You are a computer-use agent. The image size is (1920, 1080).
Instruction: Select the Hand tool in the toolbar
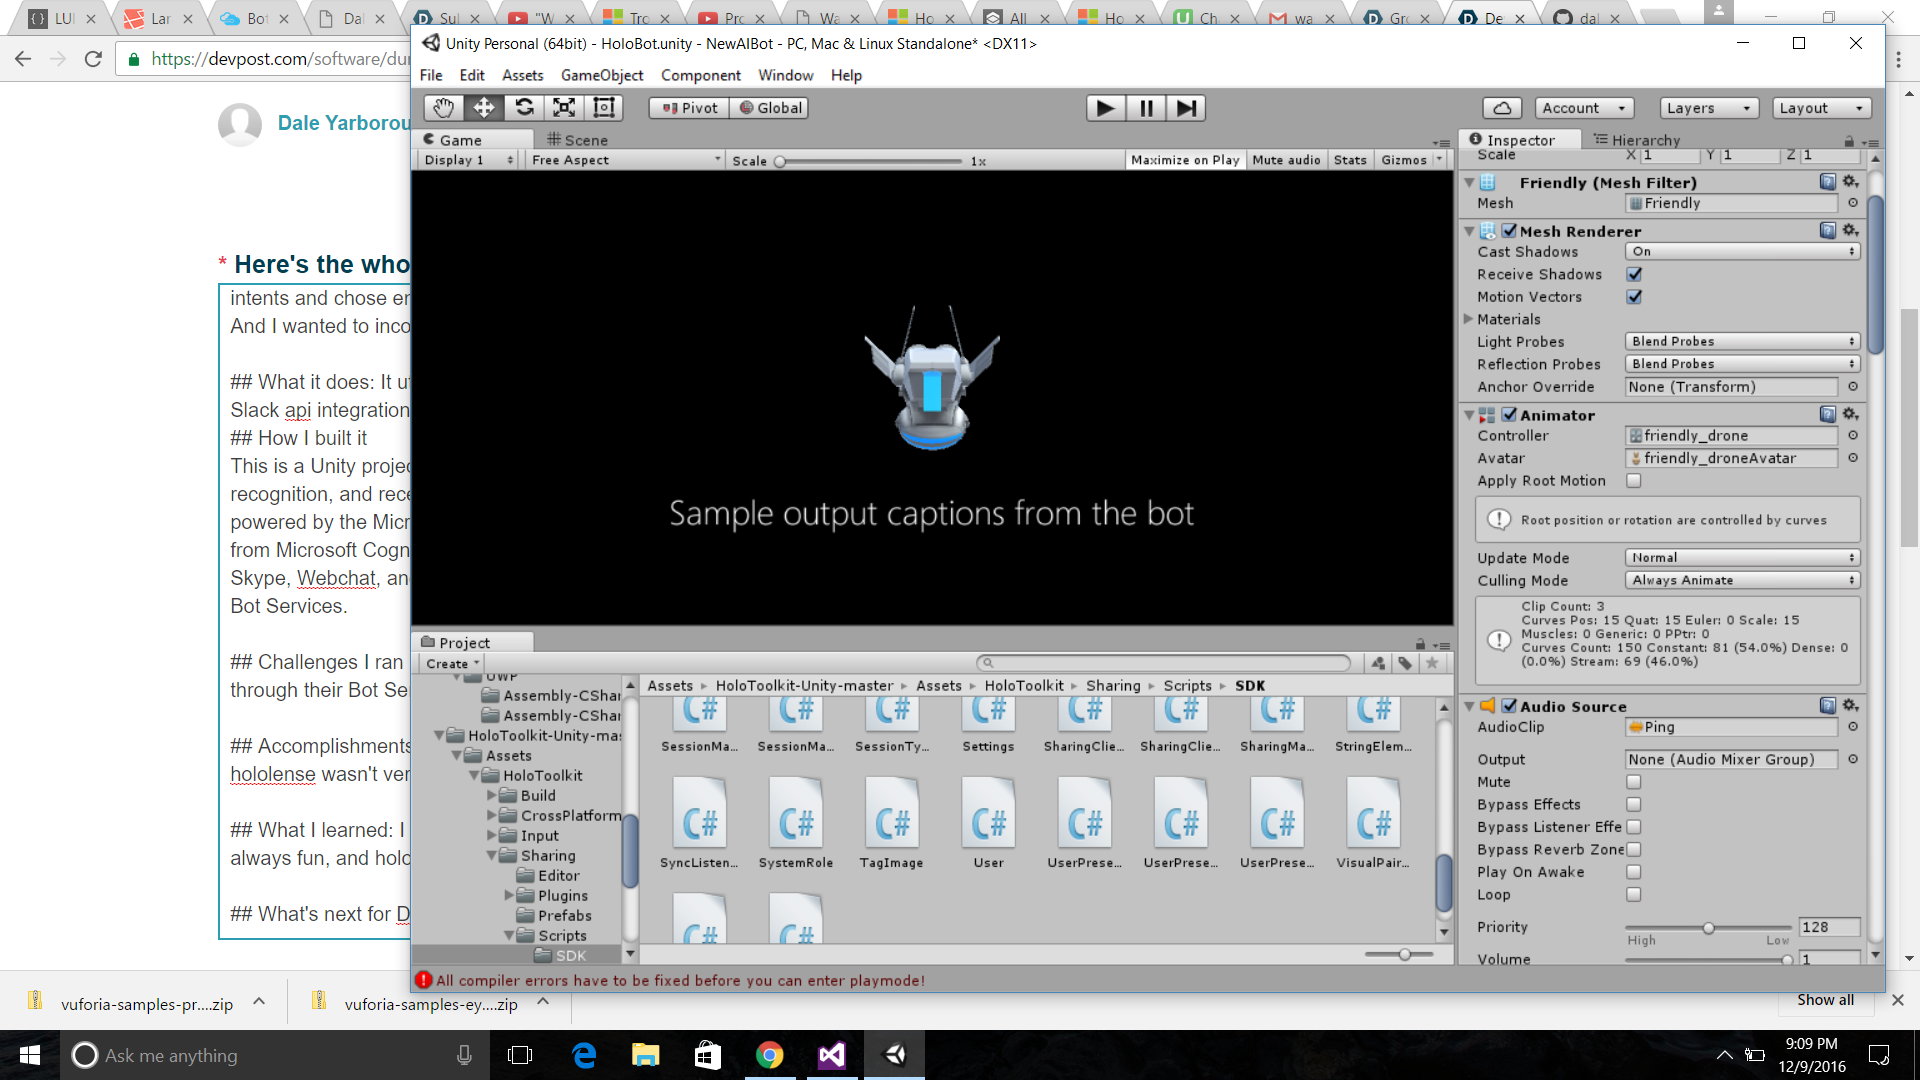pyautogui.click(x=443, y=108)
